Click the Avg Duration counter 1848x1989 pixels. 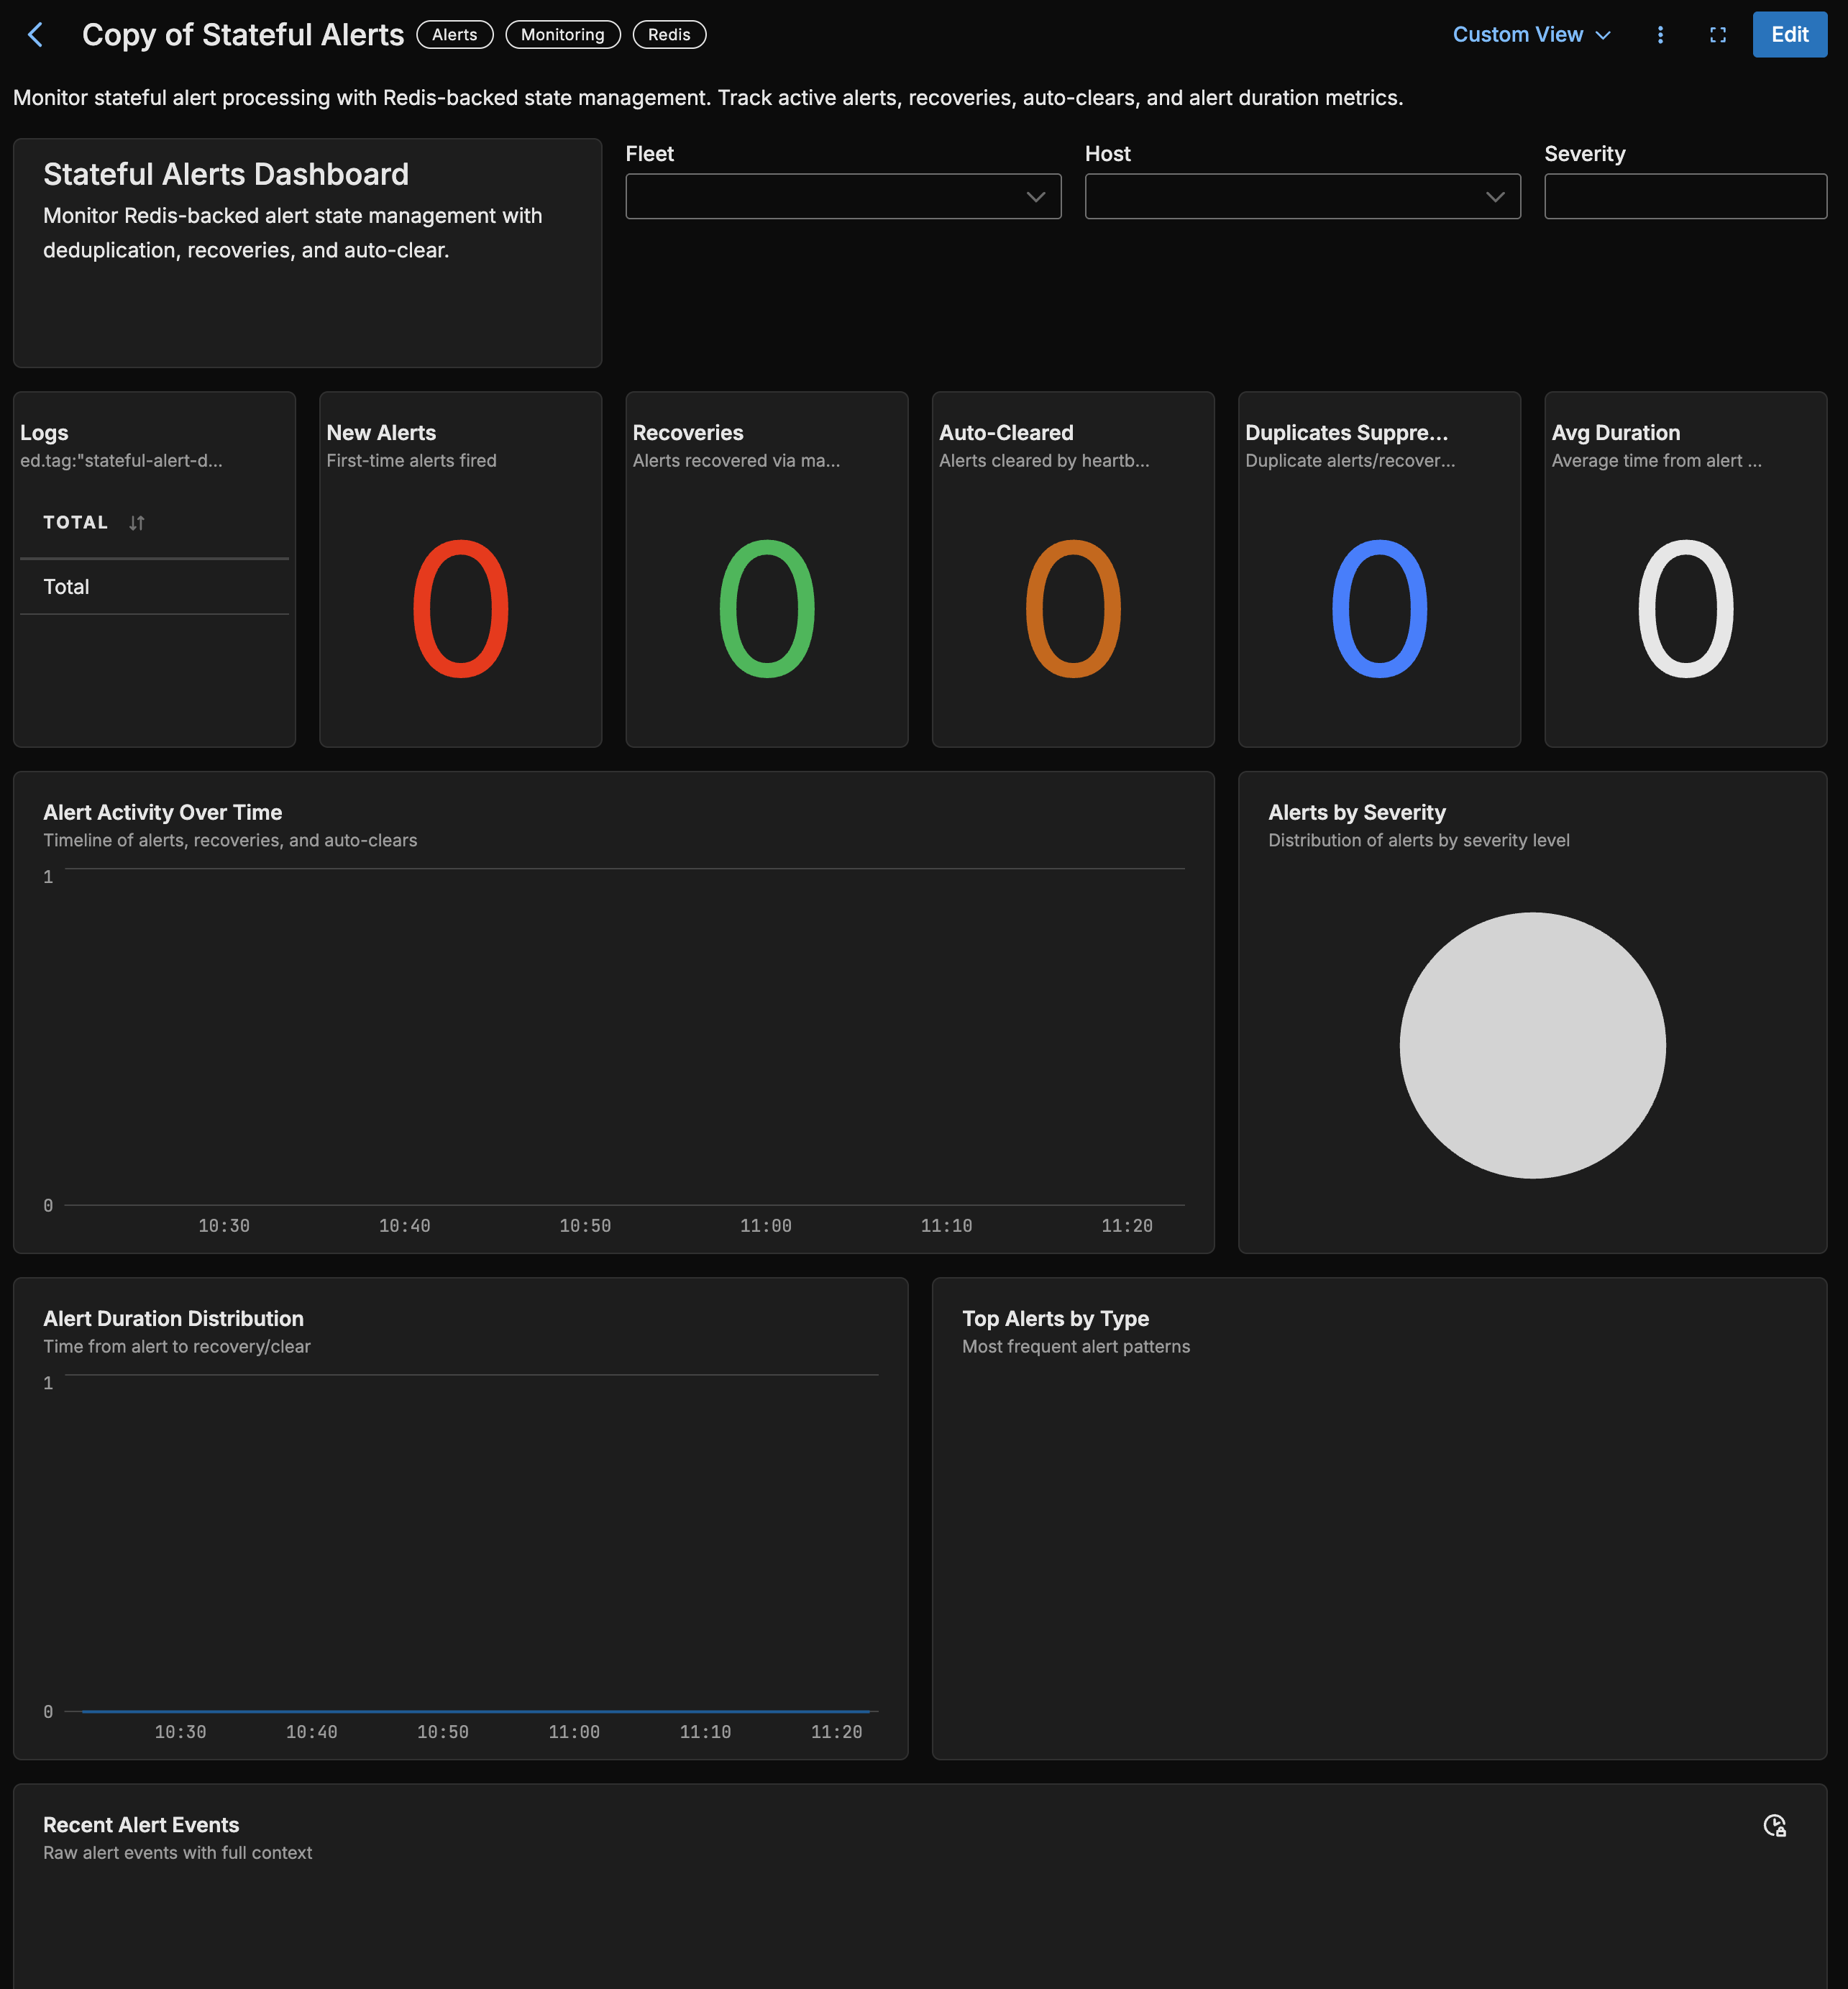[x=1686, y=608]
